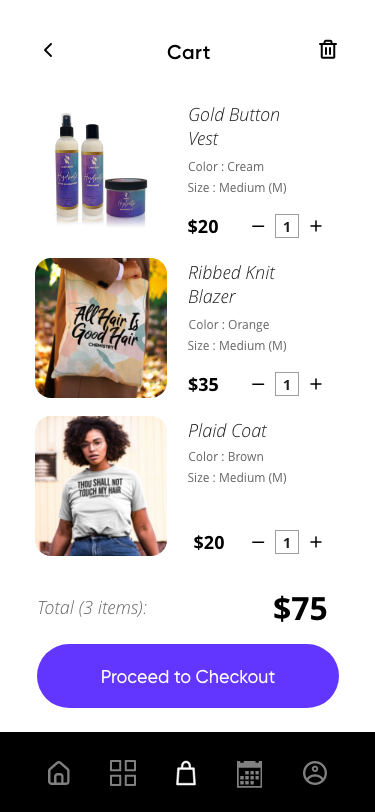Select the Plaid Coat quantity field
Viewport: 375px width, 812px height.
coord(287,542)
